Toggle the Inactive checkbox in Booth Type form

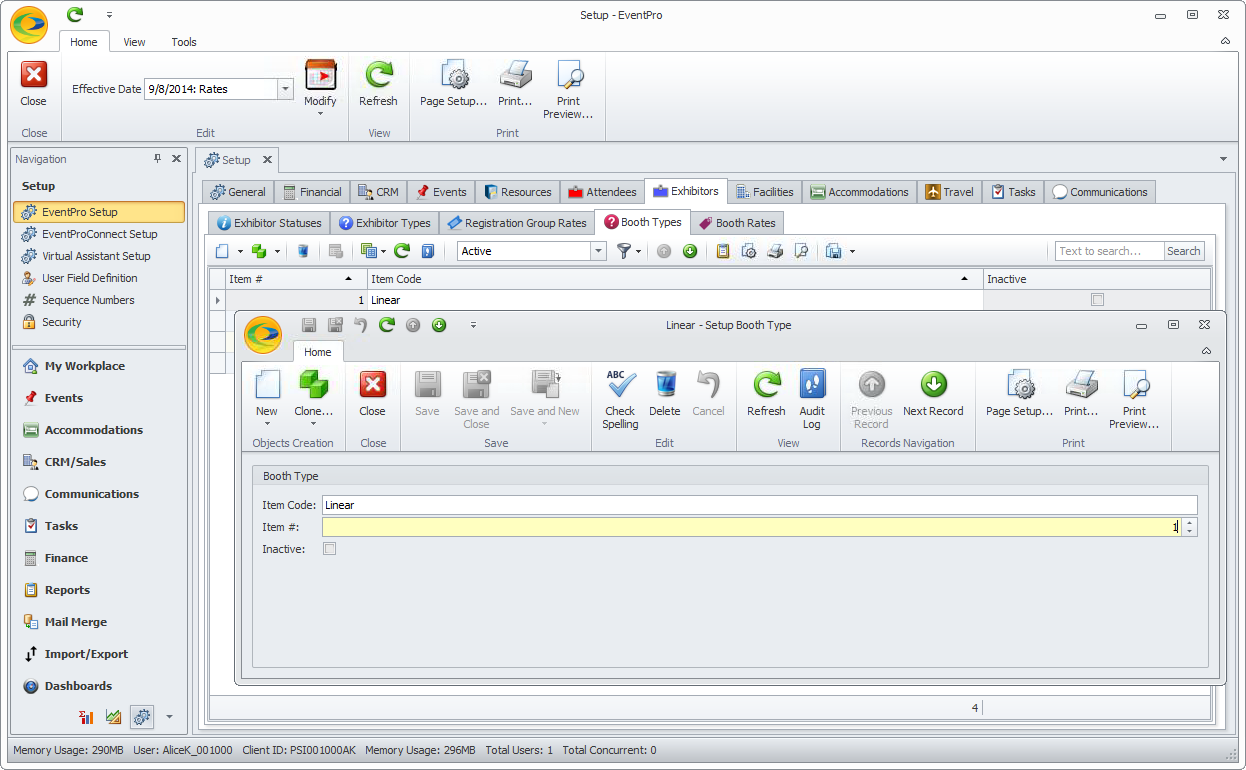click(x=330, y=549)
